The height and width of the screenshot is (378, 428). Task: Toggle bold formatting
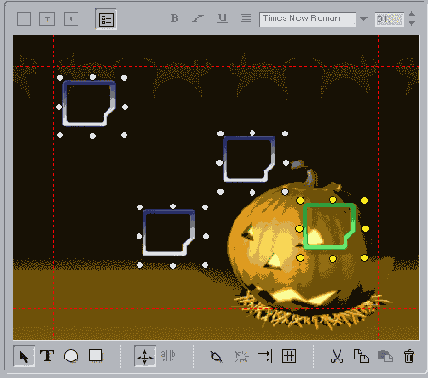coord(174,18)
